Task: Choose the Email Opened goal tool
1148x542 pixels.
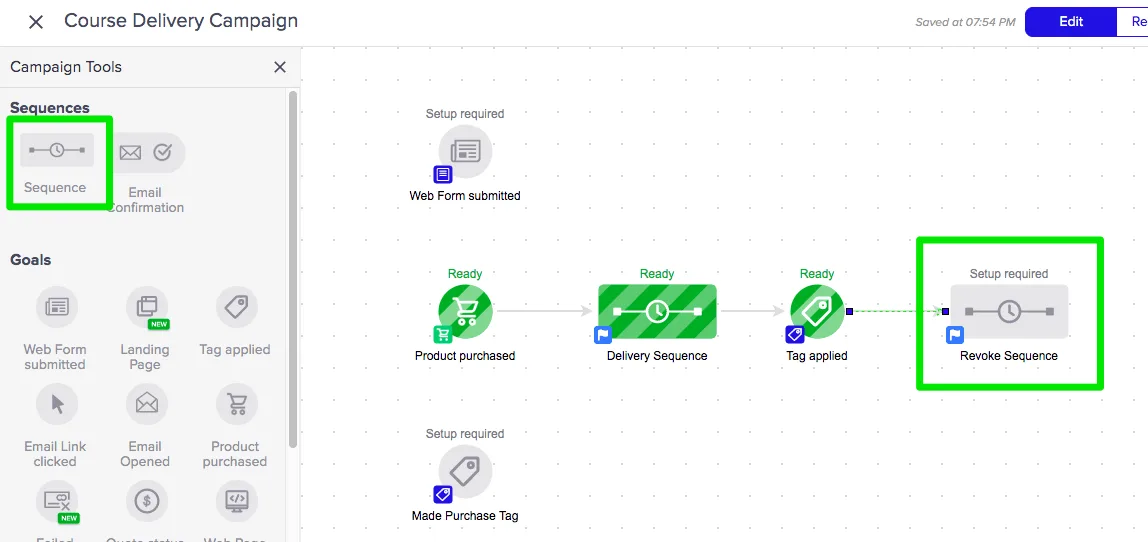Action: click(x=146, y=404)
